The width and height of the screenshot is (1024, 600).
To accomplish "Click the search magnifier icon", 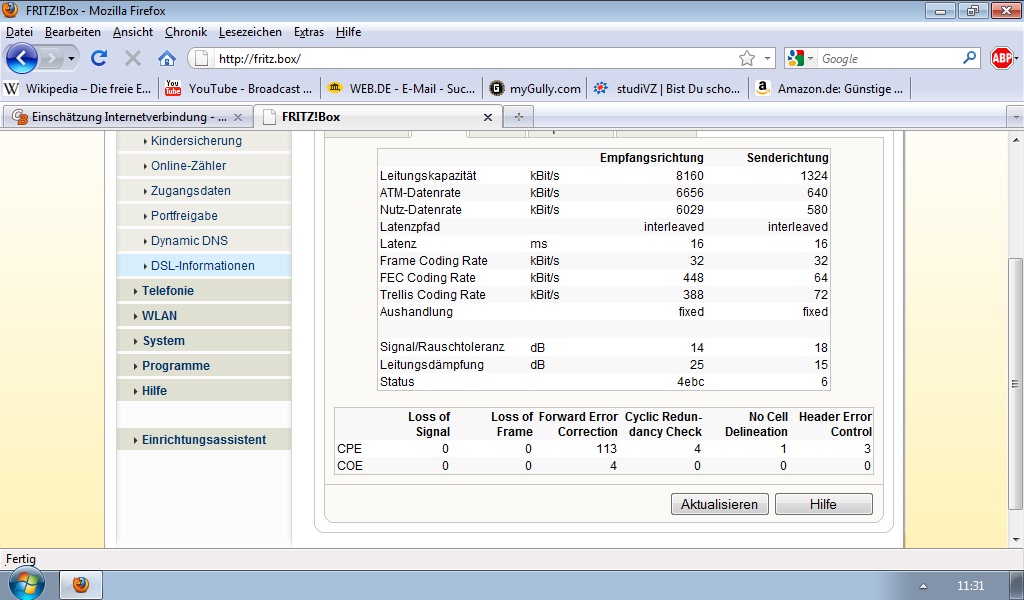I will [x=969, y=59].
